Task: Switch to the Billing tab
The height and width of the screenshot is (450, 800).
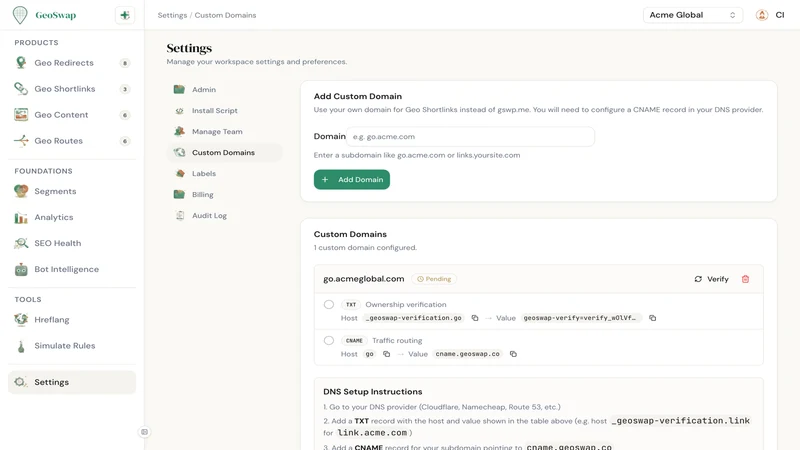Action: [224, 194]
